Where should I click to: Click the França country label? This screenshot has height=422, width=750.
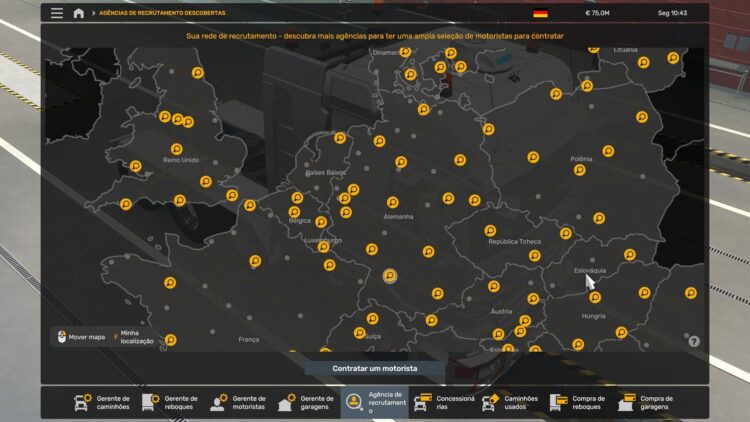[x=249, y=339]
